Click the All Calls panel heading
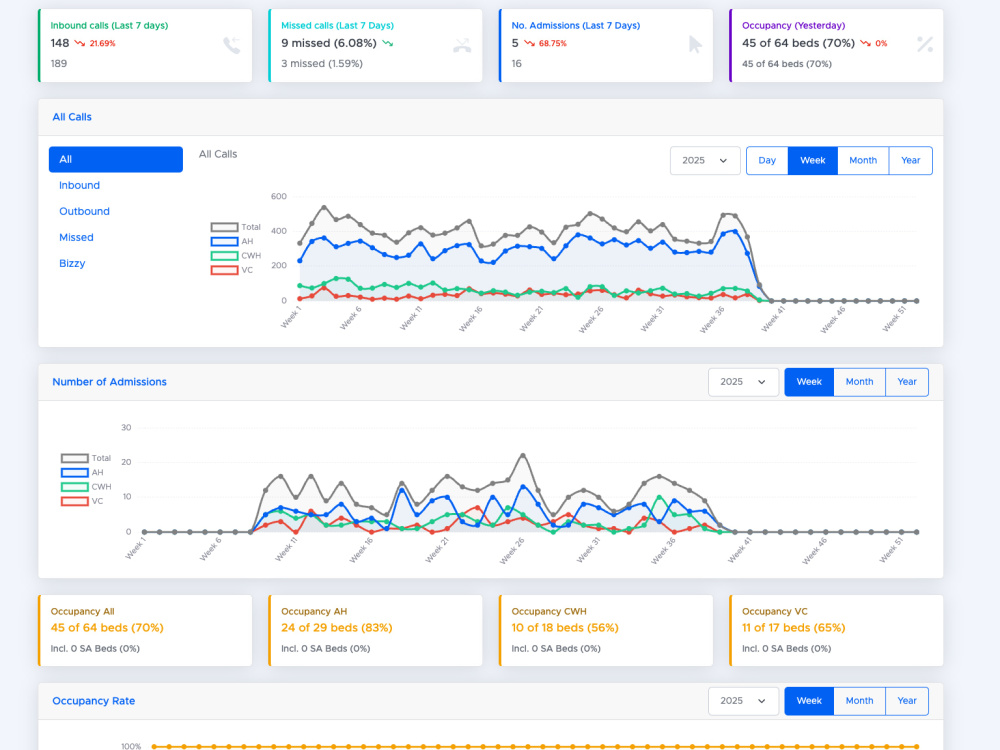This screenshot has height=750, width=1000. 72,117
